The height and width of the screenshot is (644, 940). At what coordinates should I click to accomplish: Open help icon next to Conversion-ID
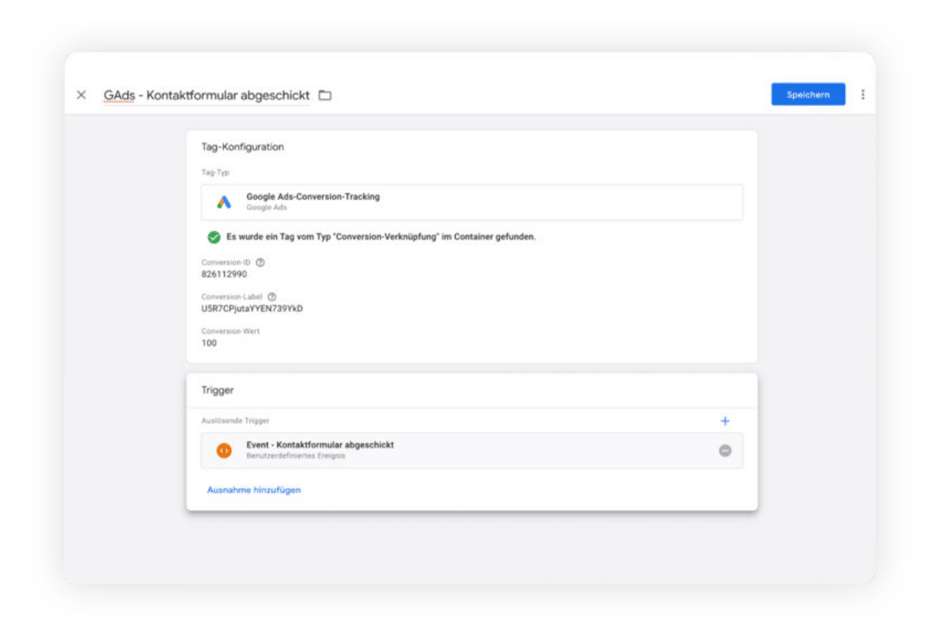[260, 262]
